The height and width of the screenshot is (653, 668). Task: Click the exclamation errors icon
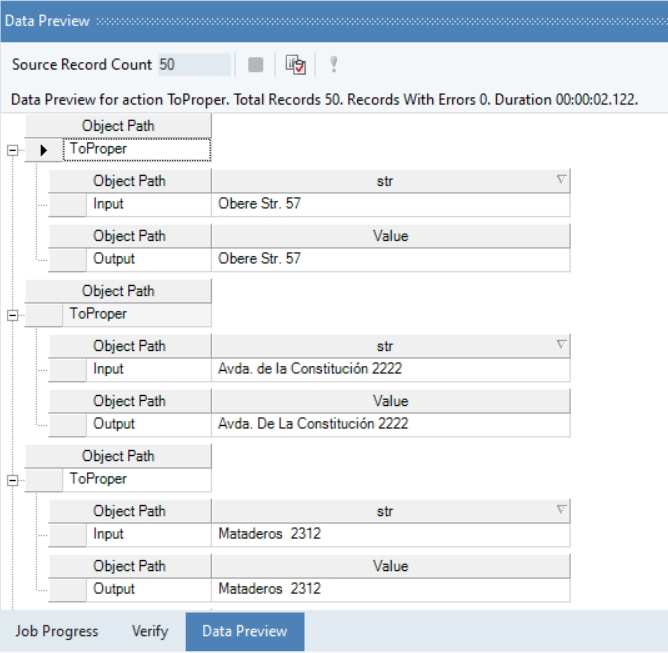pos(333,65)
